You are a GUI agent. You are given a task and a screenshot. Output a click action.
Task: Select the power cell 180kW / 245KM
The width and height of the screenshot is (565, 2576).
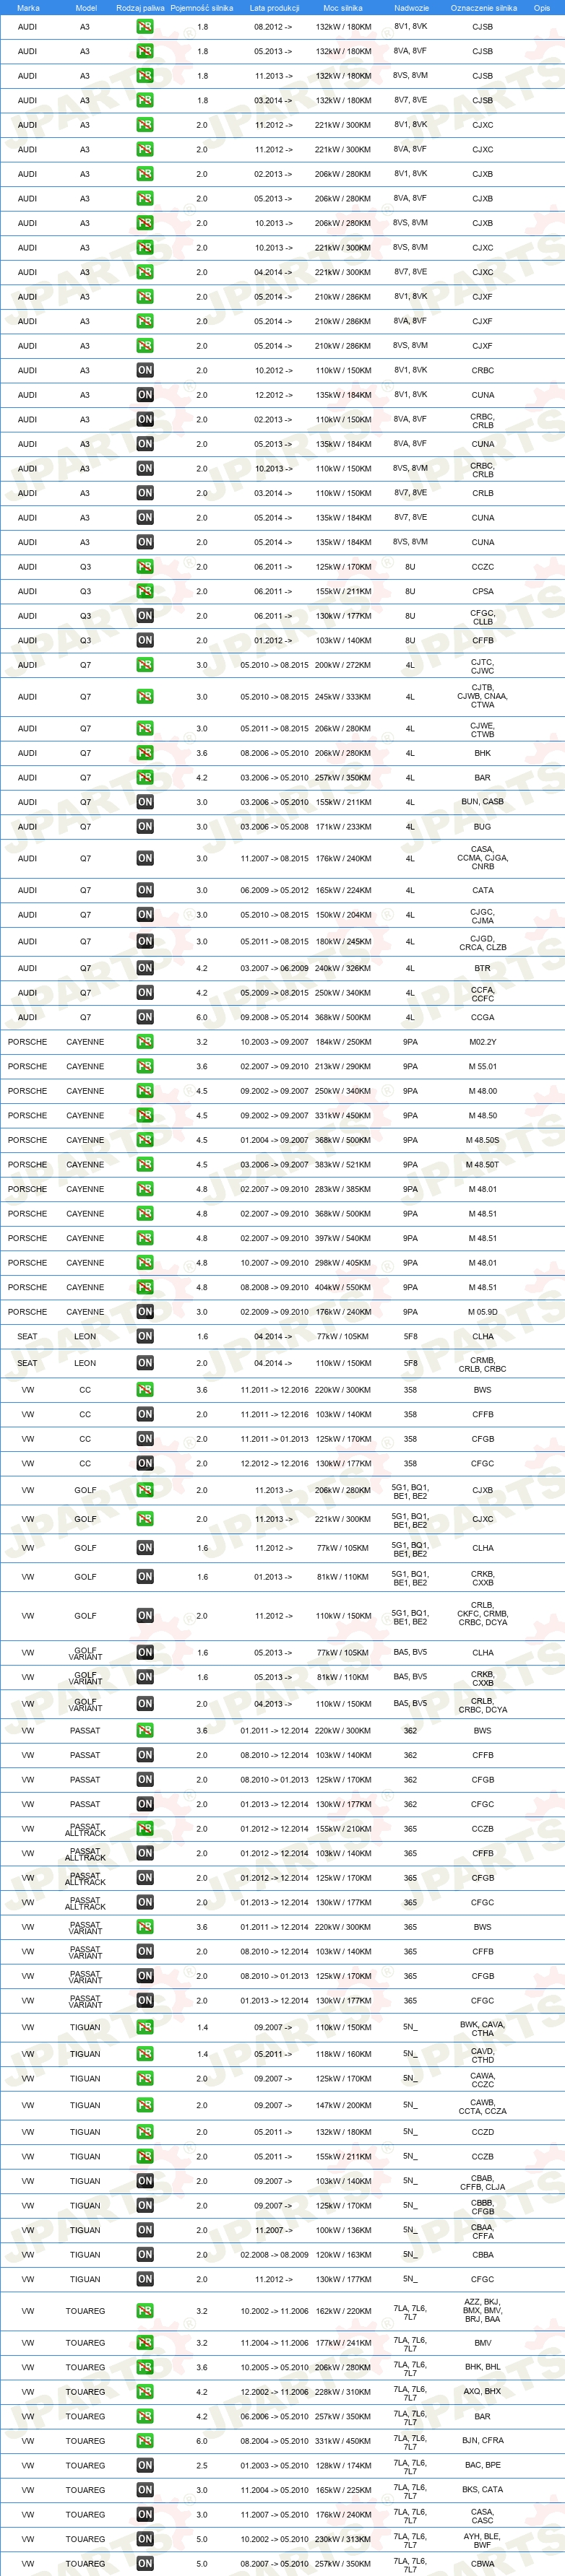point(343,941)
